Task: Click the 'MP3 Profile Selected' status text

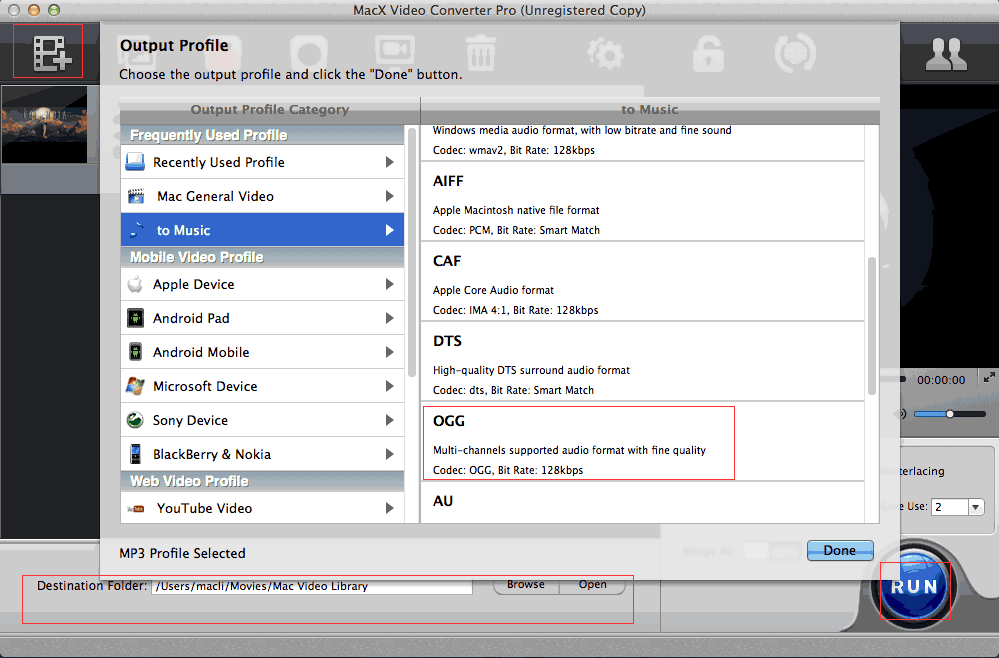Action: tap(182, 554)
